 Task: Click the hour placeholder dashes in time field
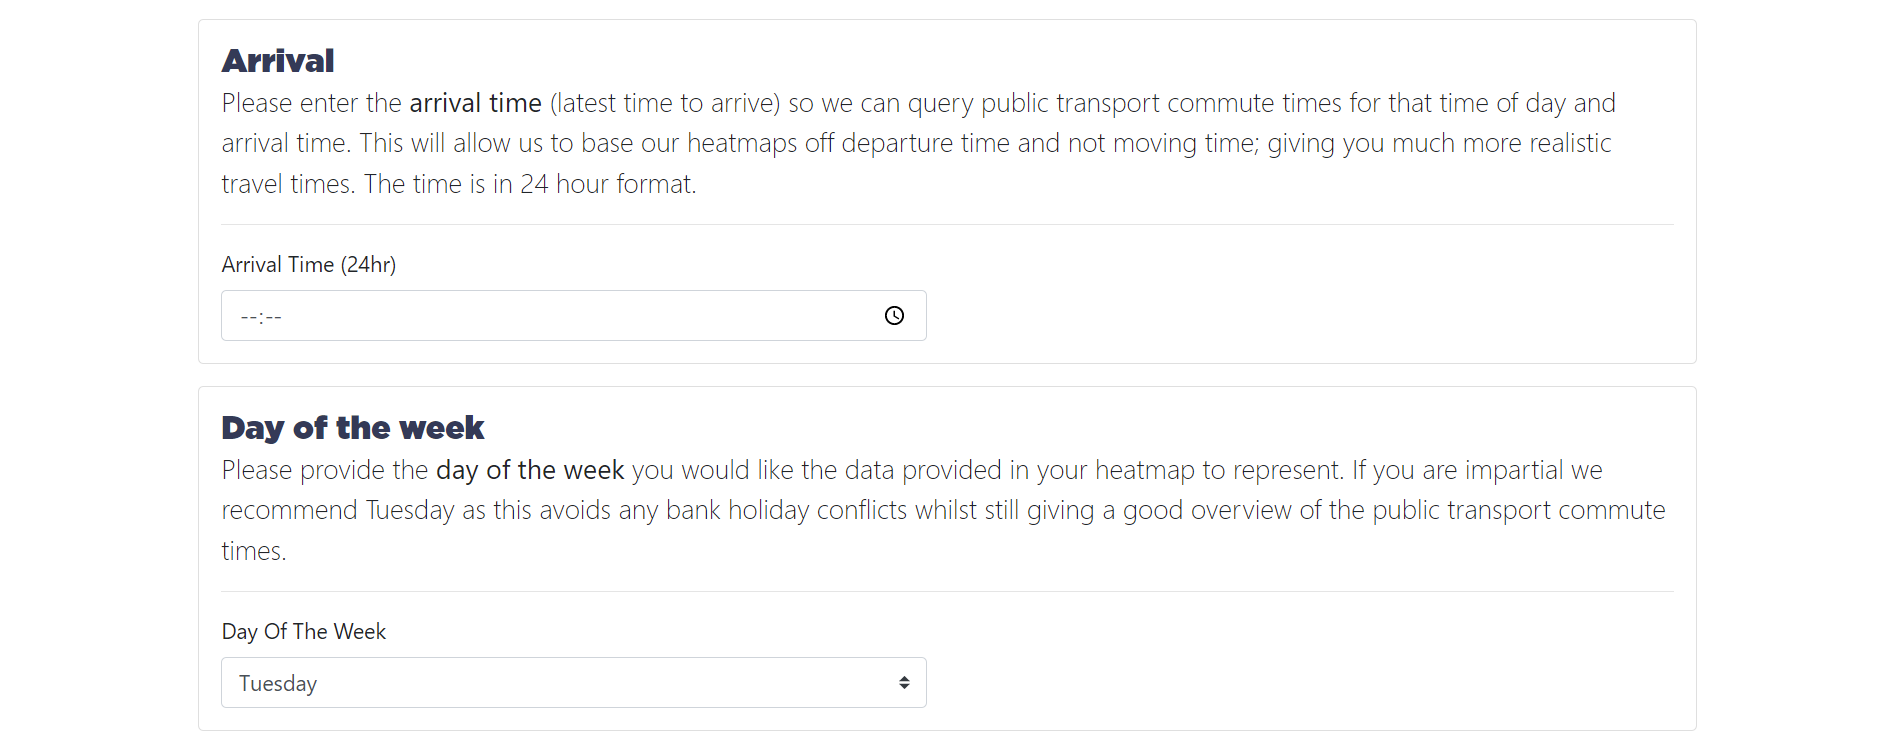tap(247, 317)
